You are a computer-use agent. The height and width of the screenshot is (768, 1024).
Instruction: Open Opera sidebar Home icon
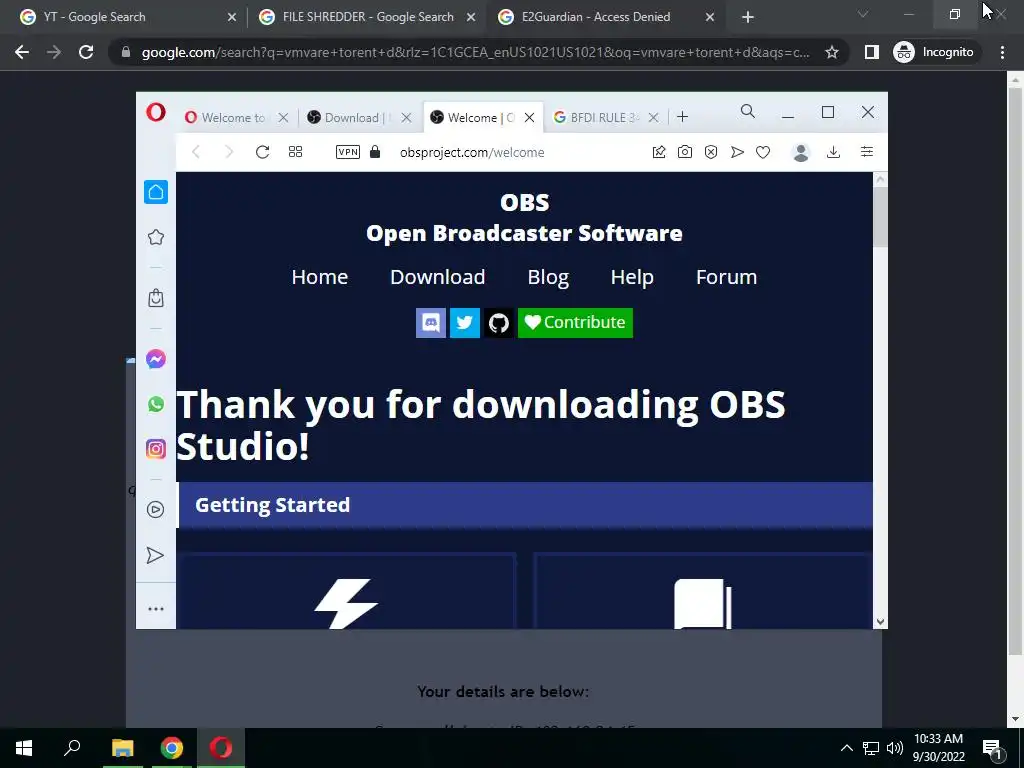[155, 192]
